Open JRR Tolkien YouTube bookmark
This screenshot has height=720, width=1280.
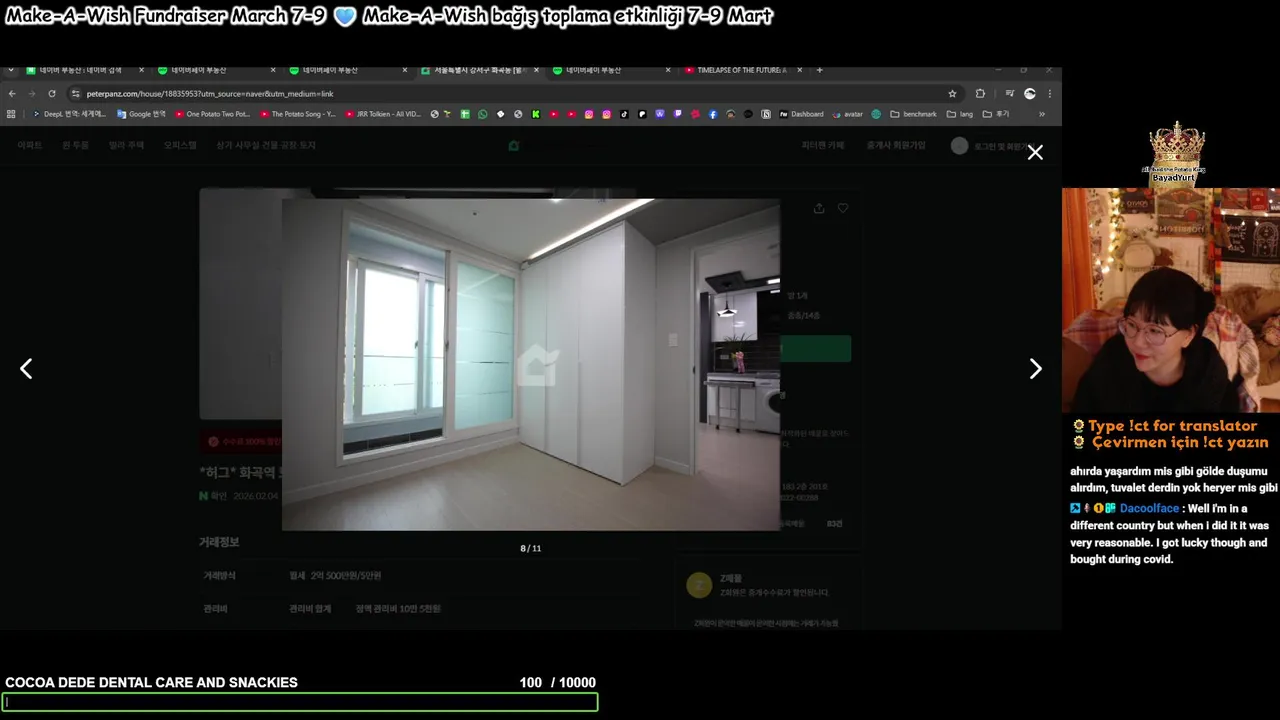click(x=383, y=114)
